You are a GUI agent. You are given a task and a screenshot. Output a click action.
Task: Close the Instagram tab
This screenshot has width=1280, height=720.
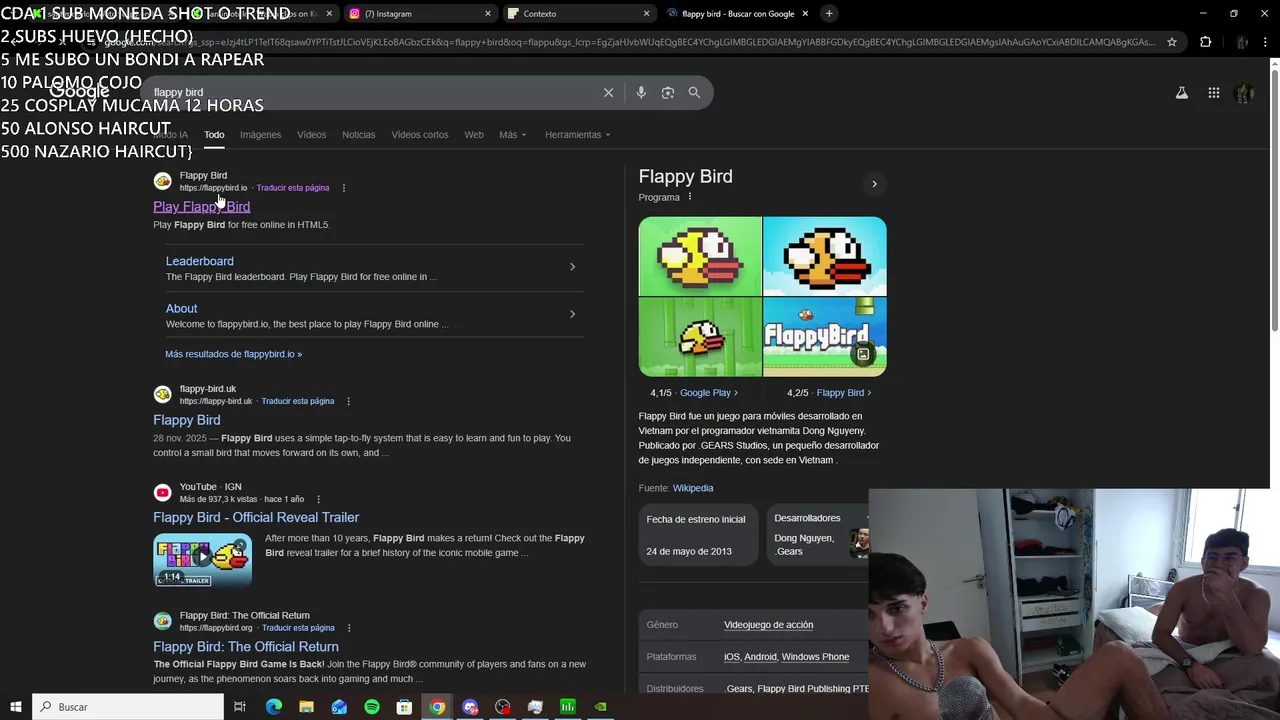487,13
